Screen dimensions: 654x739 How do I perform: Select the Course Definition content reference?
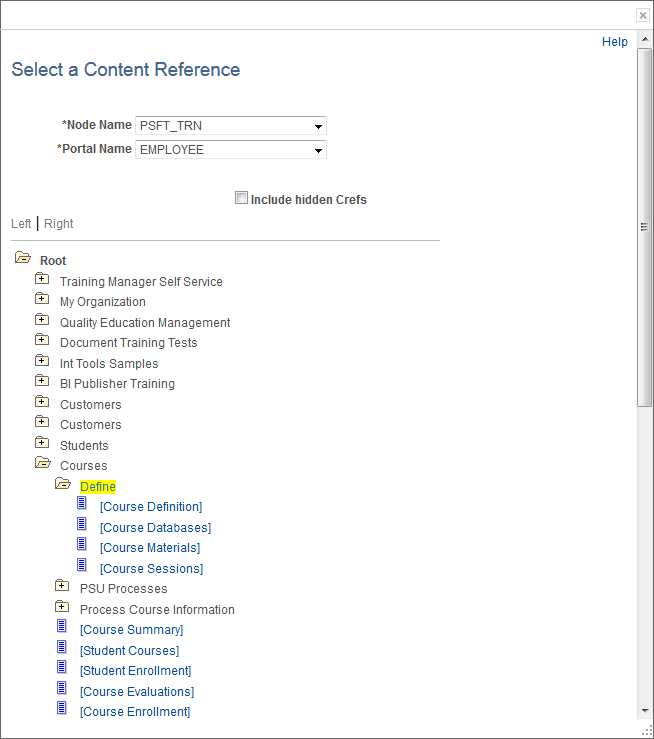pos(151,507)
